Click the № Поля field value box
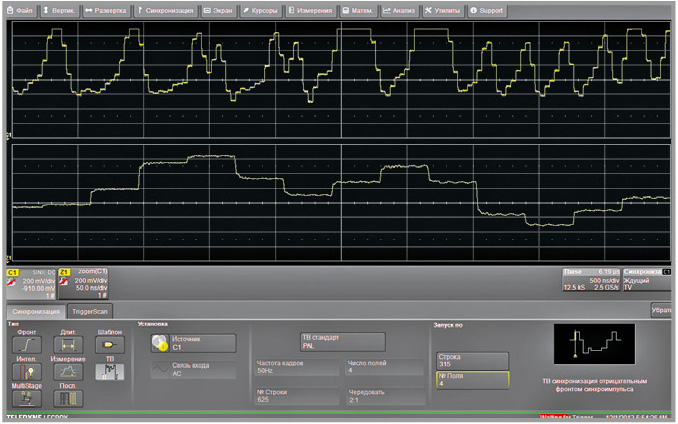The height and width of the screenshot is (424, 678). click(x=472, y=379)
